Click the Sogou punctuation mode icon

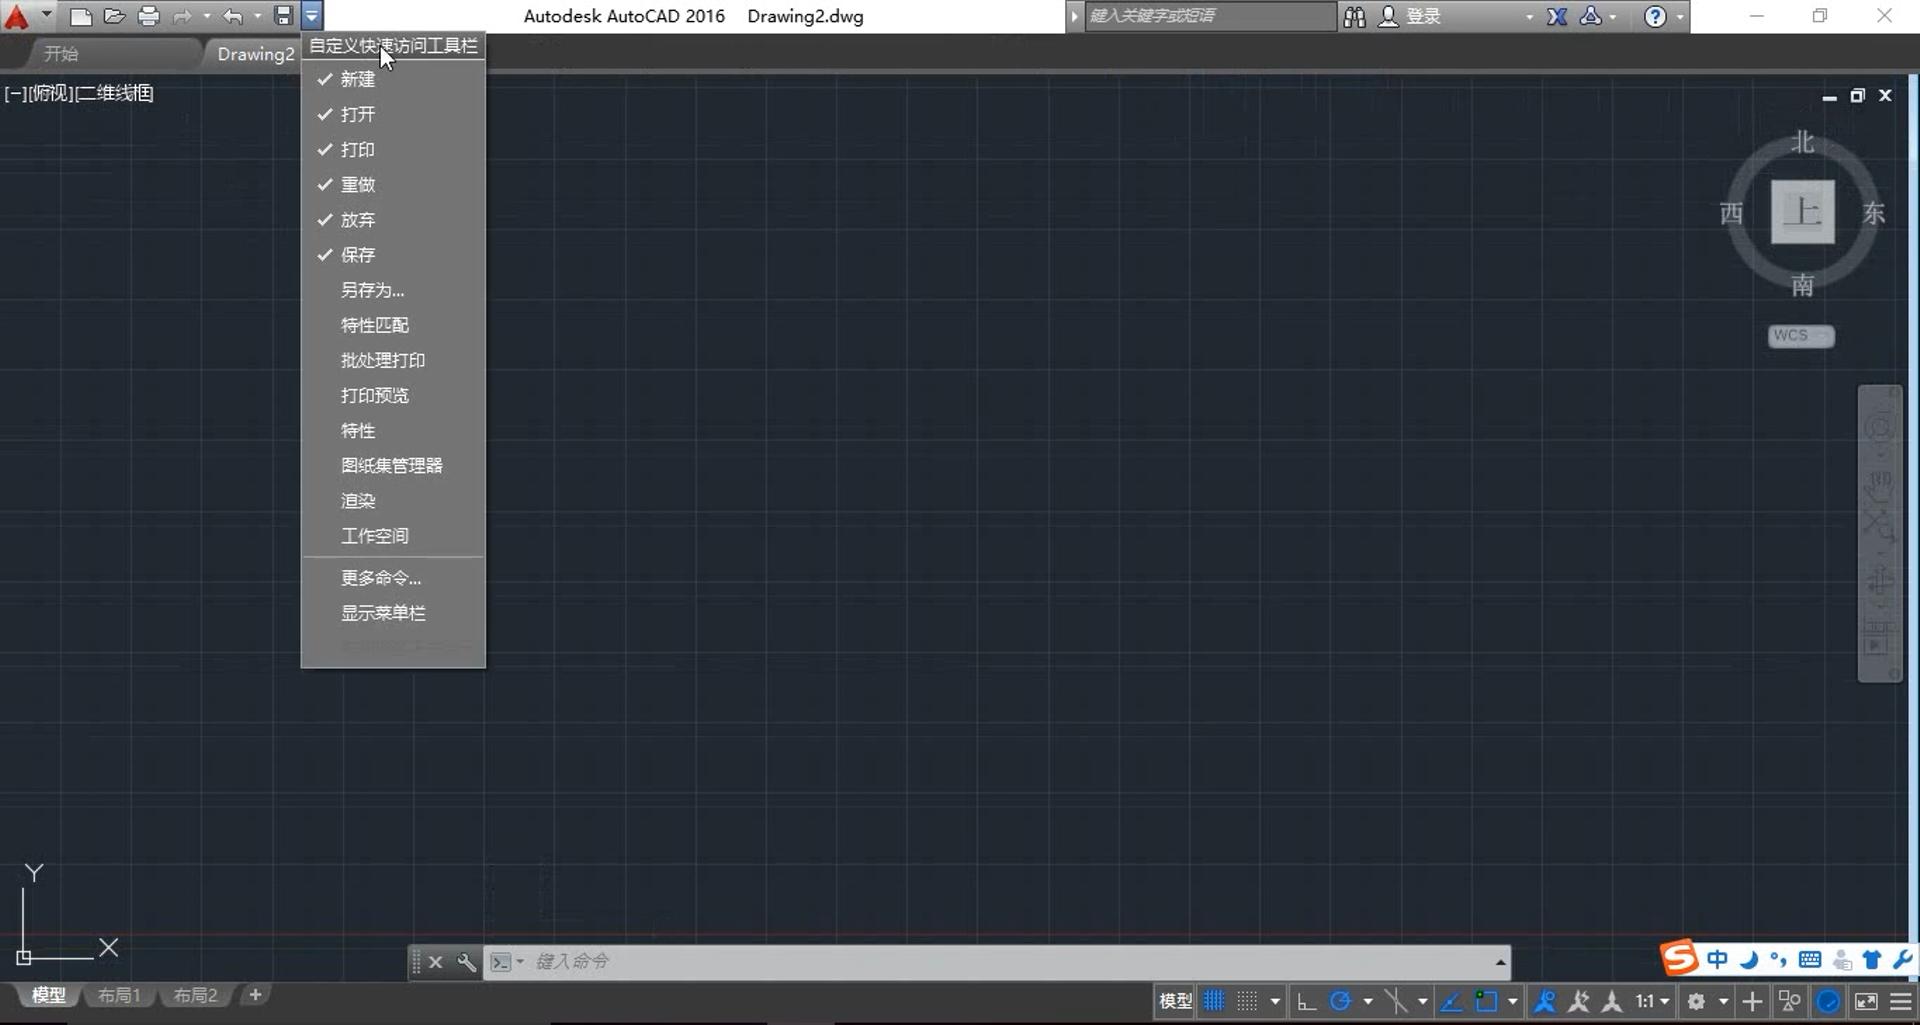click(1779, 960)
